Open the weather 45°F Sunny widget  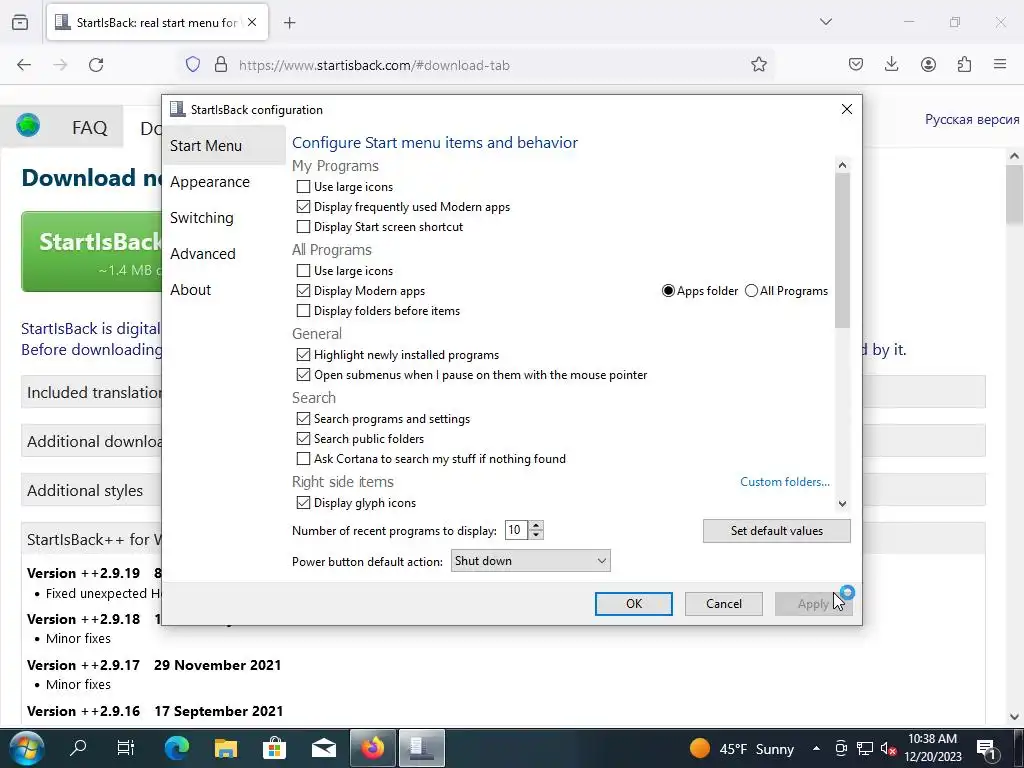(742, 749)
